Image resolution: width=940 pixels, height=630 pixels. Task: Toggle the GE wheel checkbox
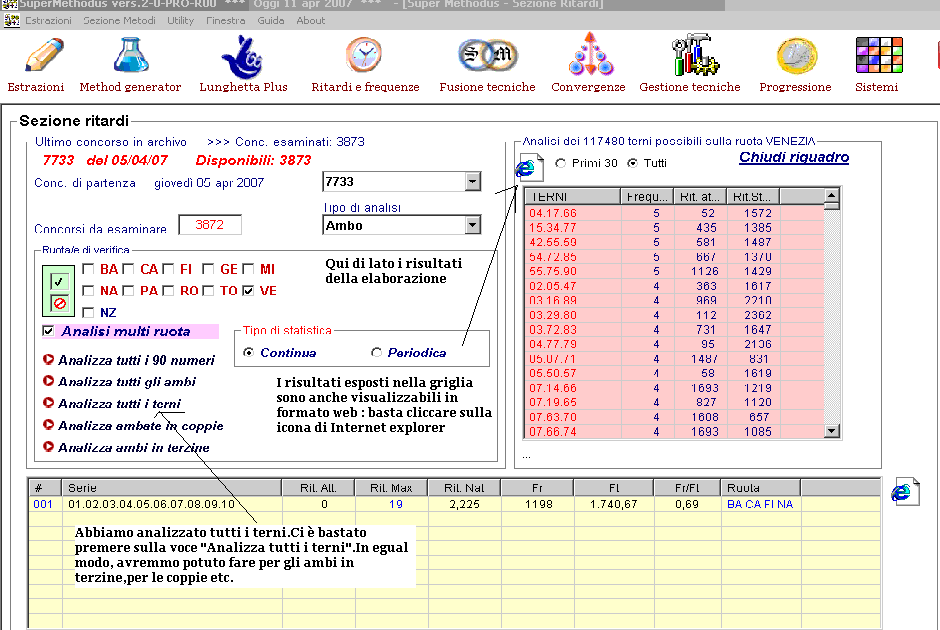click(208, 269)
